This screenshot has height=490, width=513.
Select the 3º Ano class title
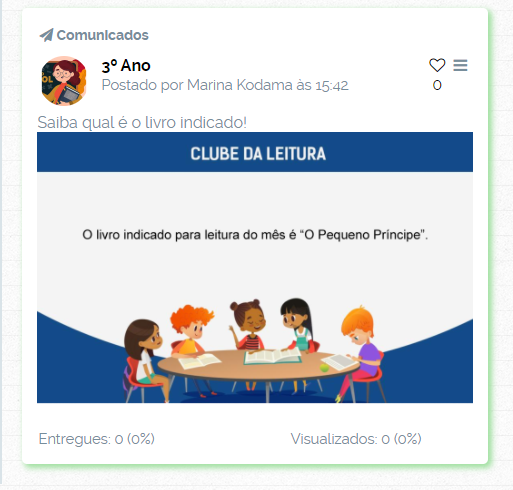click(126, 66)
